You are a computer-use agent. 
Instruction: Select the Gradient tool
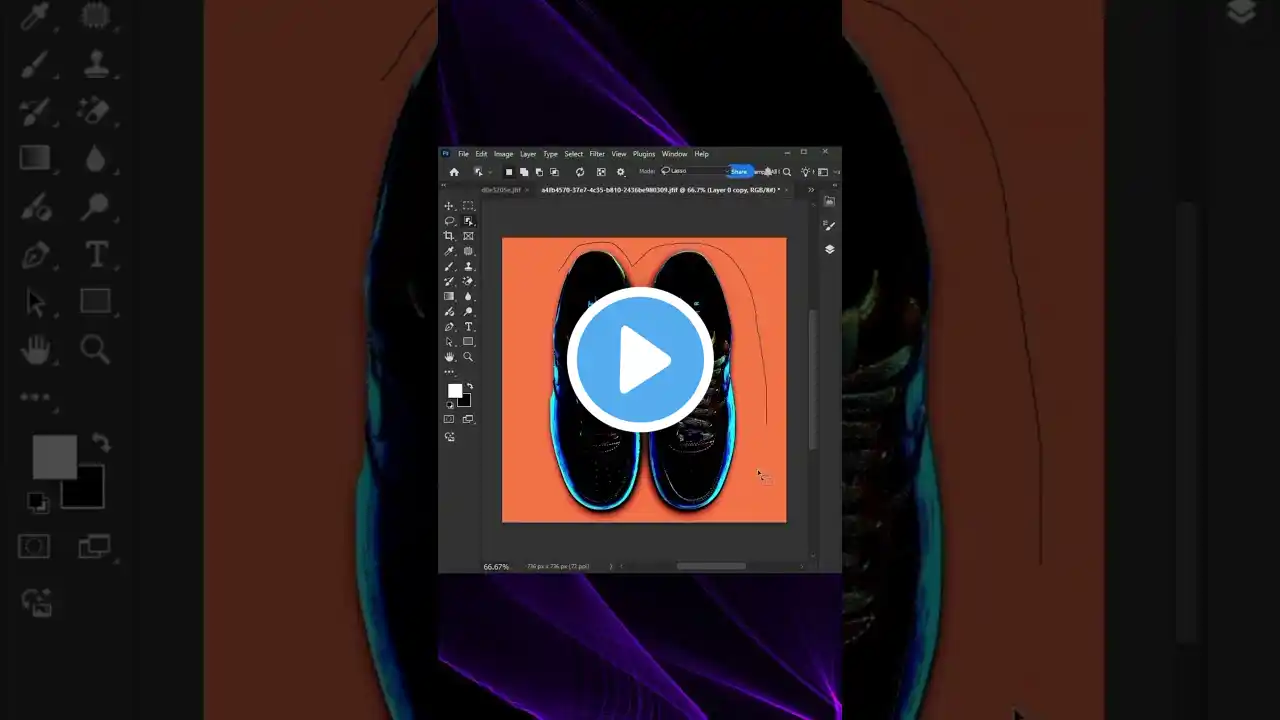coord(449,296)
